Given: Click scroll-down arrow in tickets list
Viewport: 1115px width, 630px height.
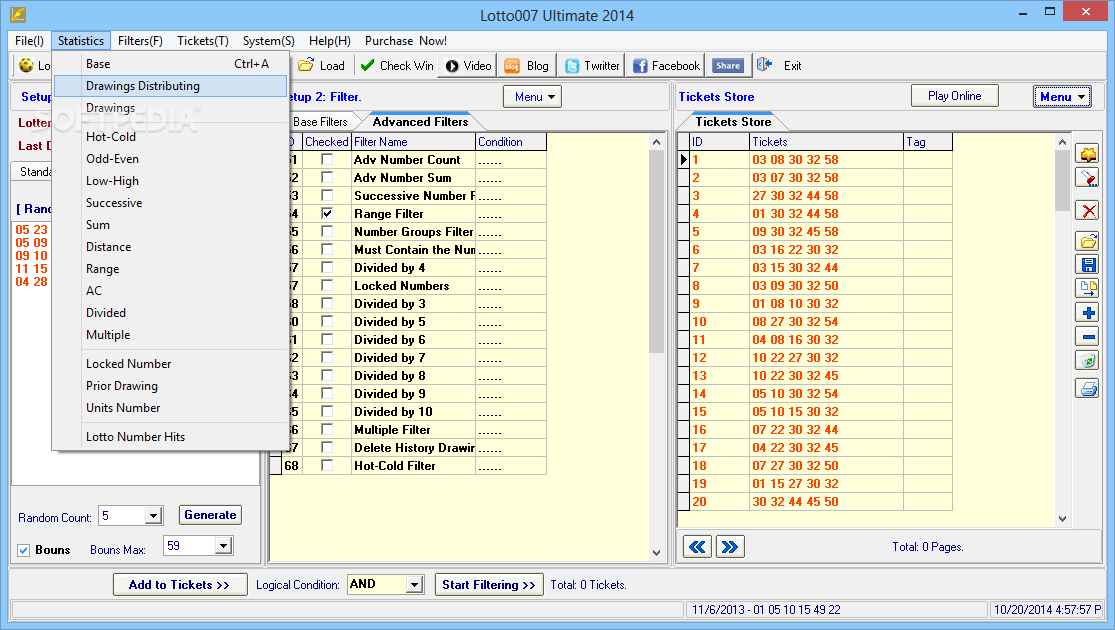Looking at the screenshot, I should 1062,519.
